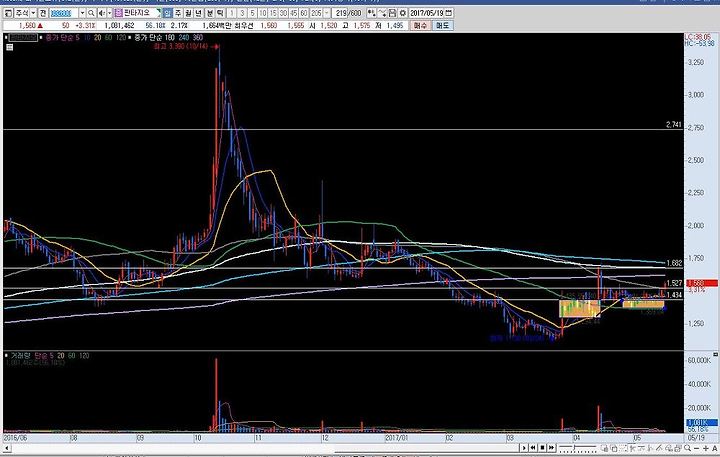Click the 판타지오 stock name label
This screenshot has width=720, height=457.
[137, 13]
